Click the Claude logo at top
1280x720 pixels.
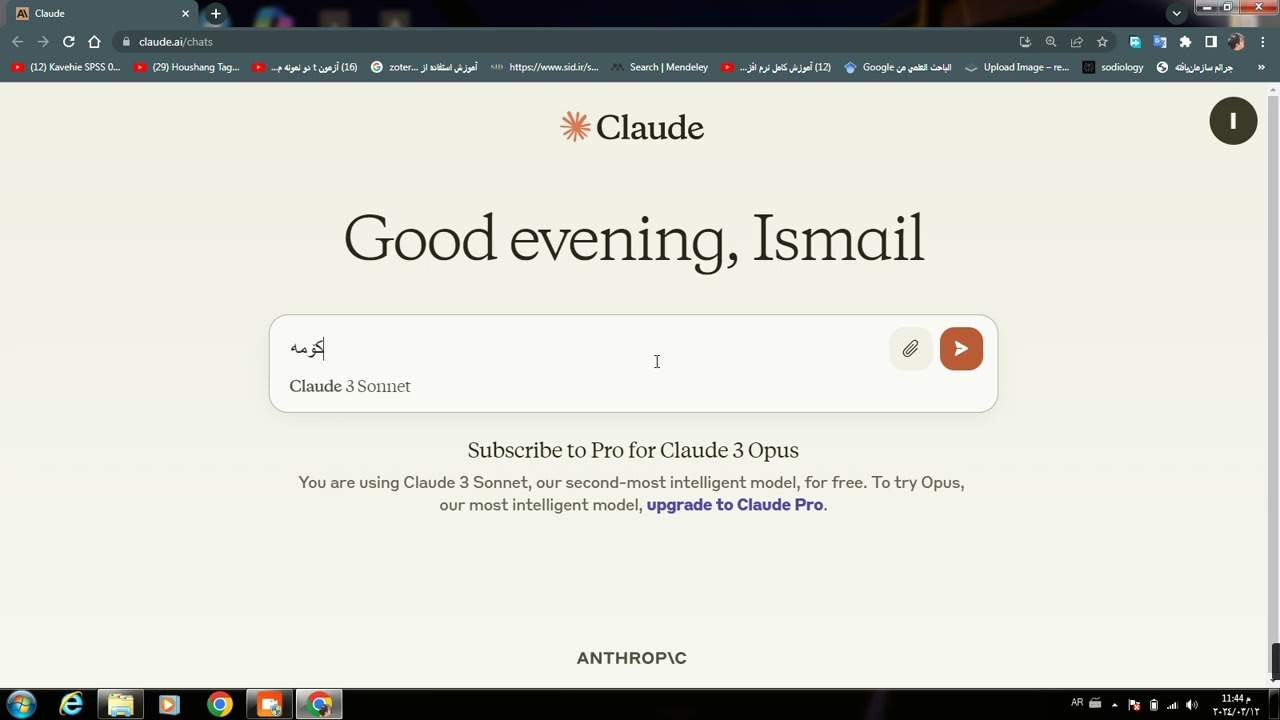pos(632,127)
